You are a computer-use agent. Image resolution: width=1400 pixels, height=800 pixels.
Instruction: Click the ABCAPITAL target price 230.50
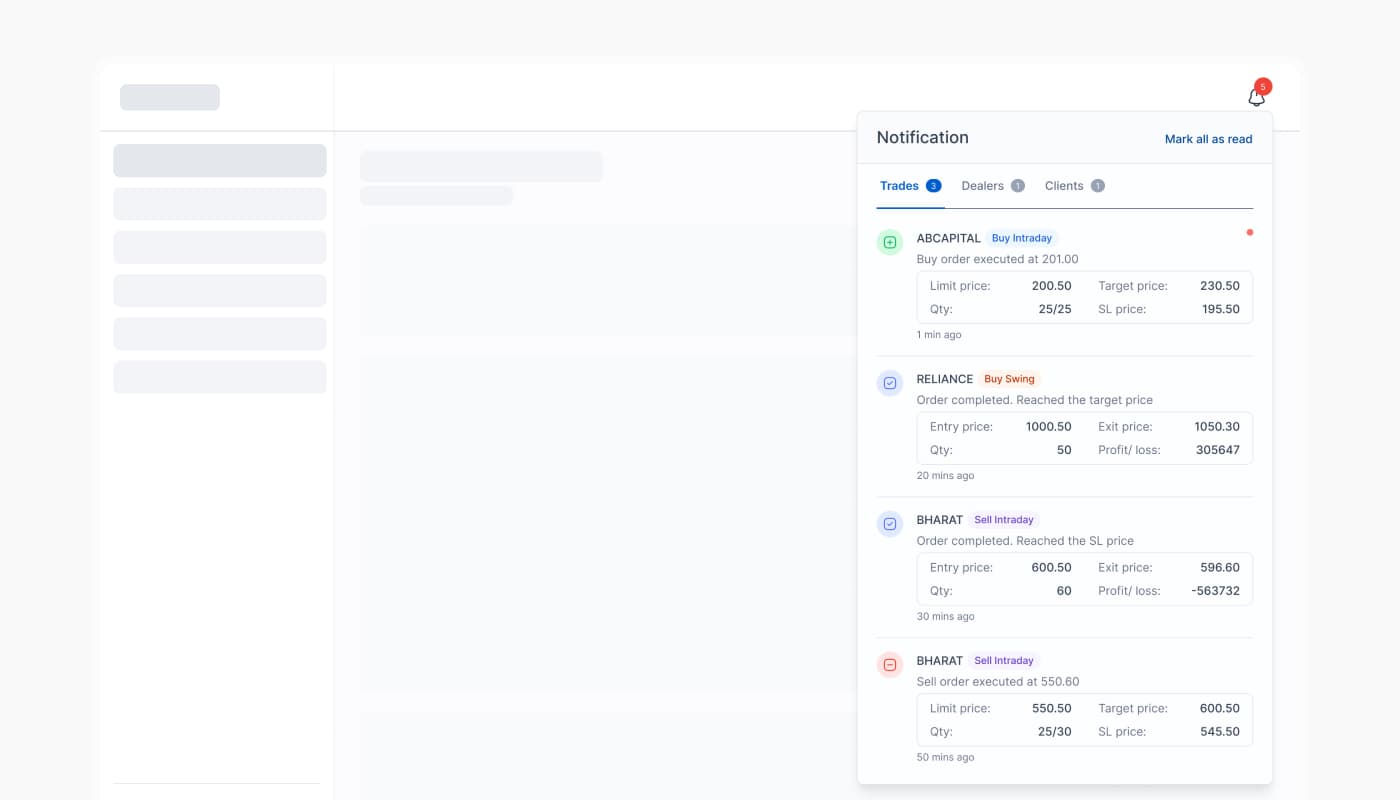coord(1219,286)
